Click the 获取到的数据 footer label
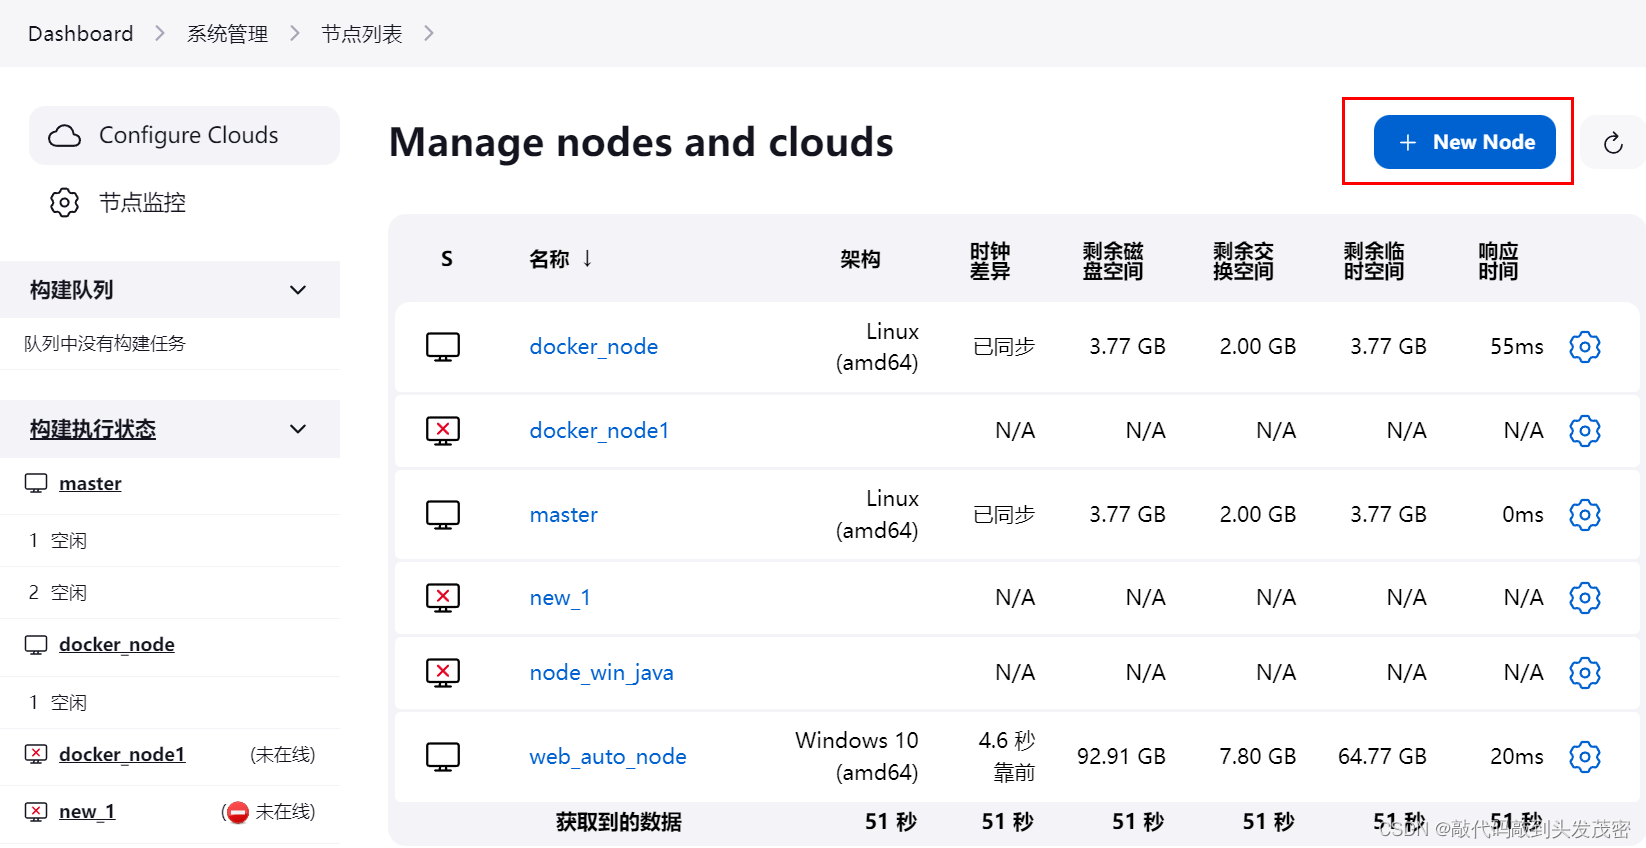The width and height of the screenshot is (1646, 848). pos(619,822)
